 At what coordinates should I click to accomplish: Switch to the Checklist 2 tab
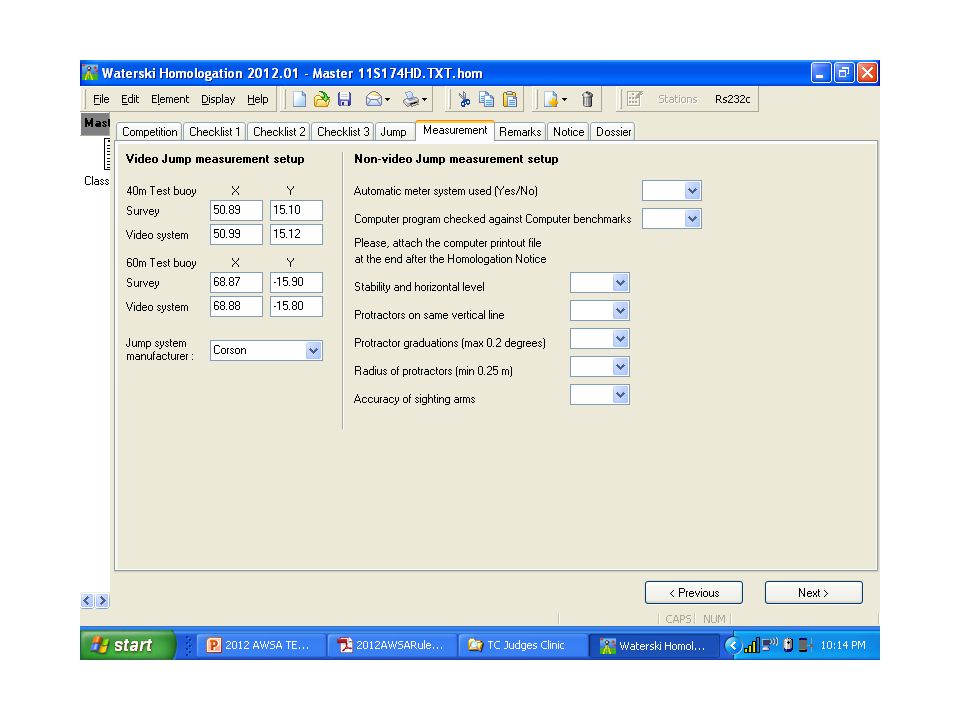pyautogui.click(x=279, y=132)
